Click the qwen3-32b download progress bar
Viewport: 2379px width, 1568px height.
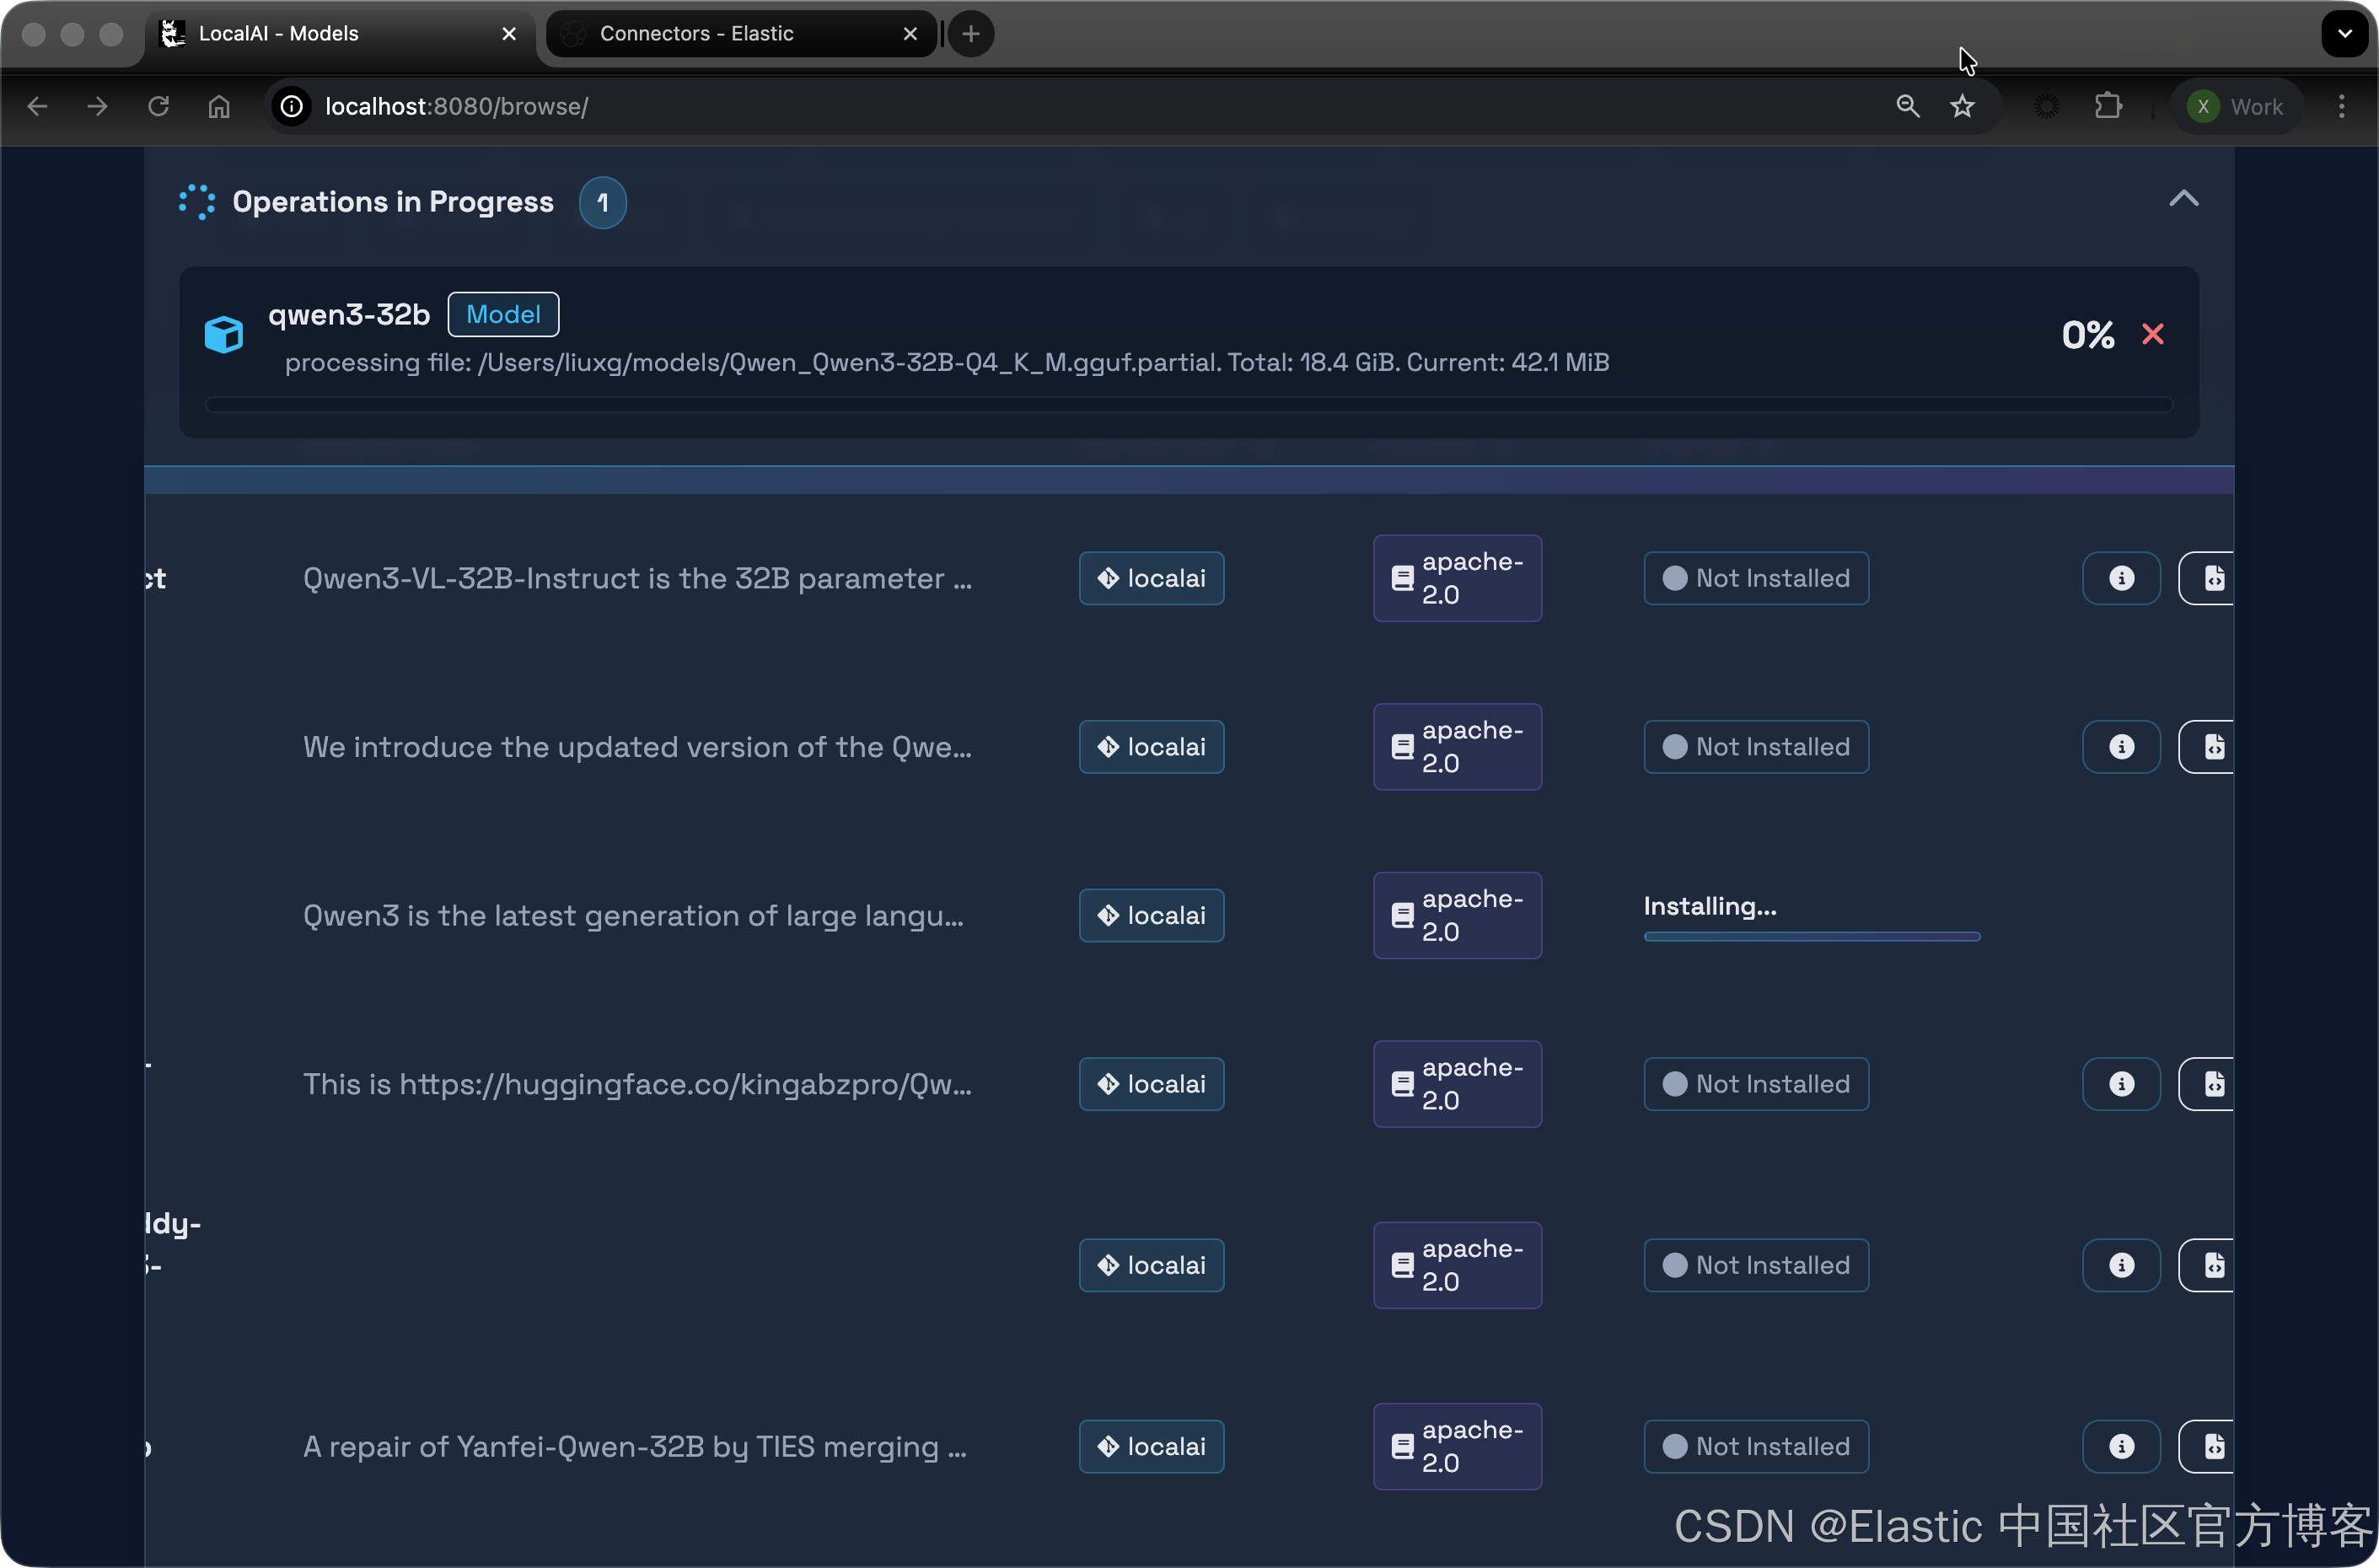coord(1188,405)
